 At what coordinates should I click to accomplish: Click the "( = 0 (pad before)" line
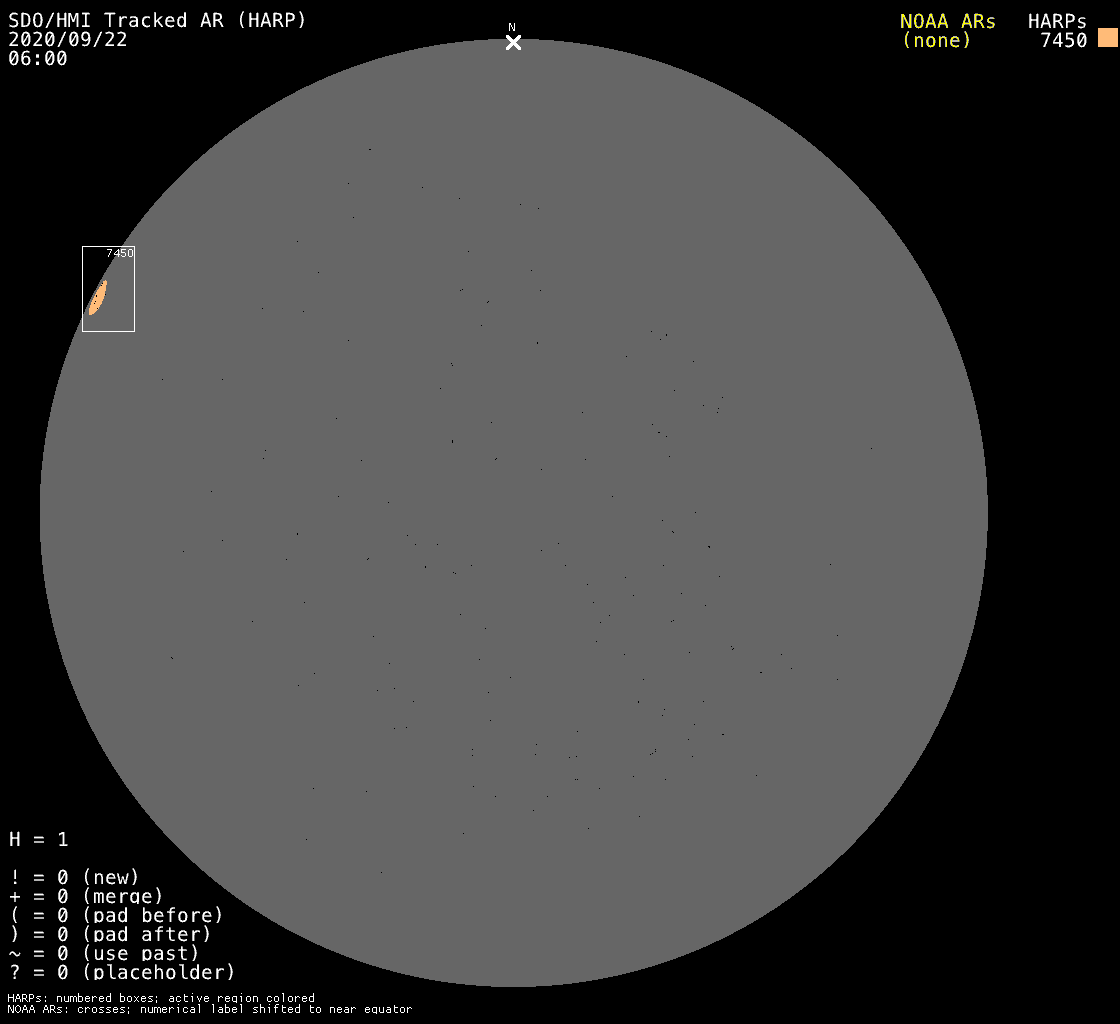pyautogui.click(x=116, y=915)
